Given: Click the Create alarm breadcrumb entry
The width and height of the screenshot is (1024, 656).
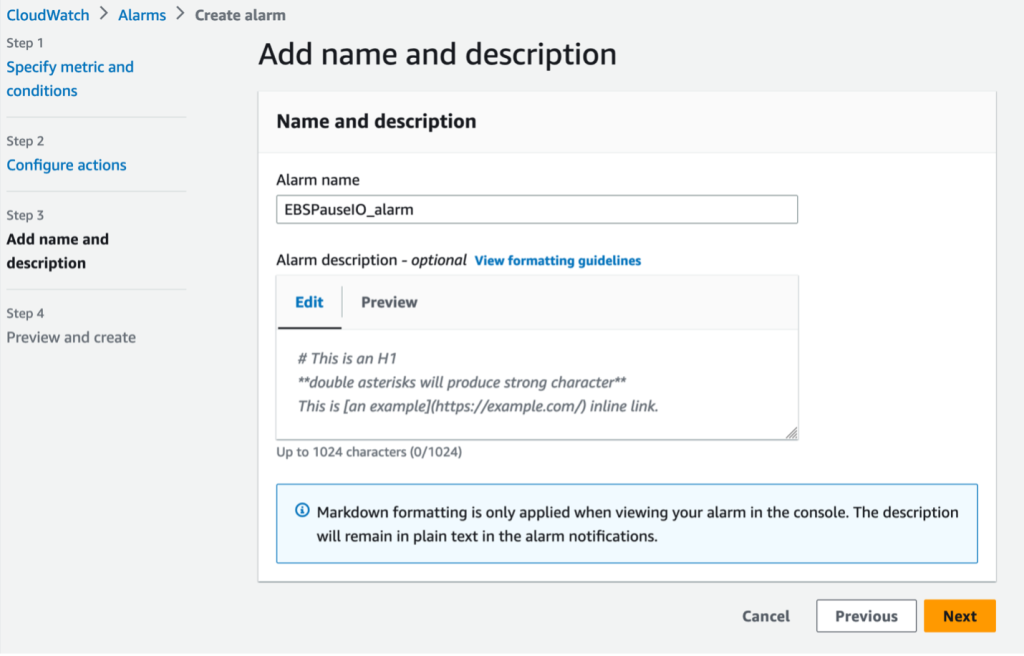Looking at the screenshot, I should coord(240,15).
